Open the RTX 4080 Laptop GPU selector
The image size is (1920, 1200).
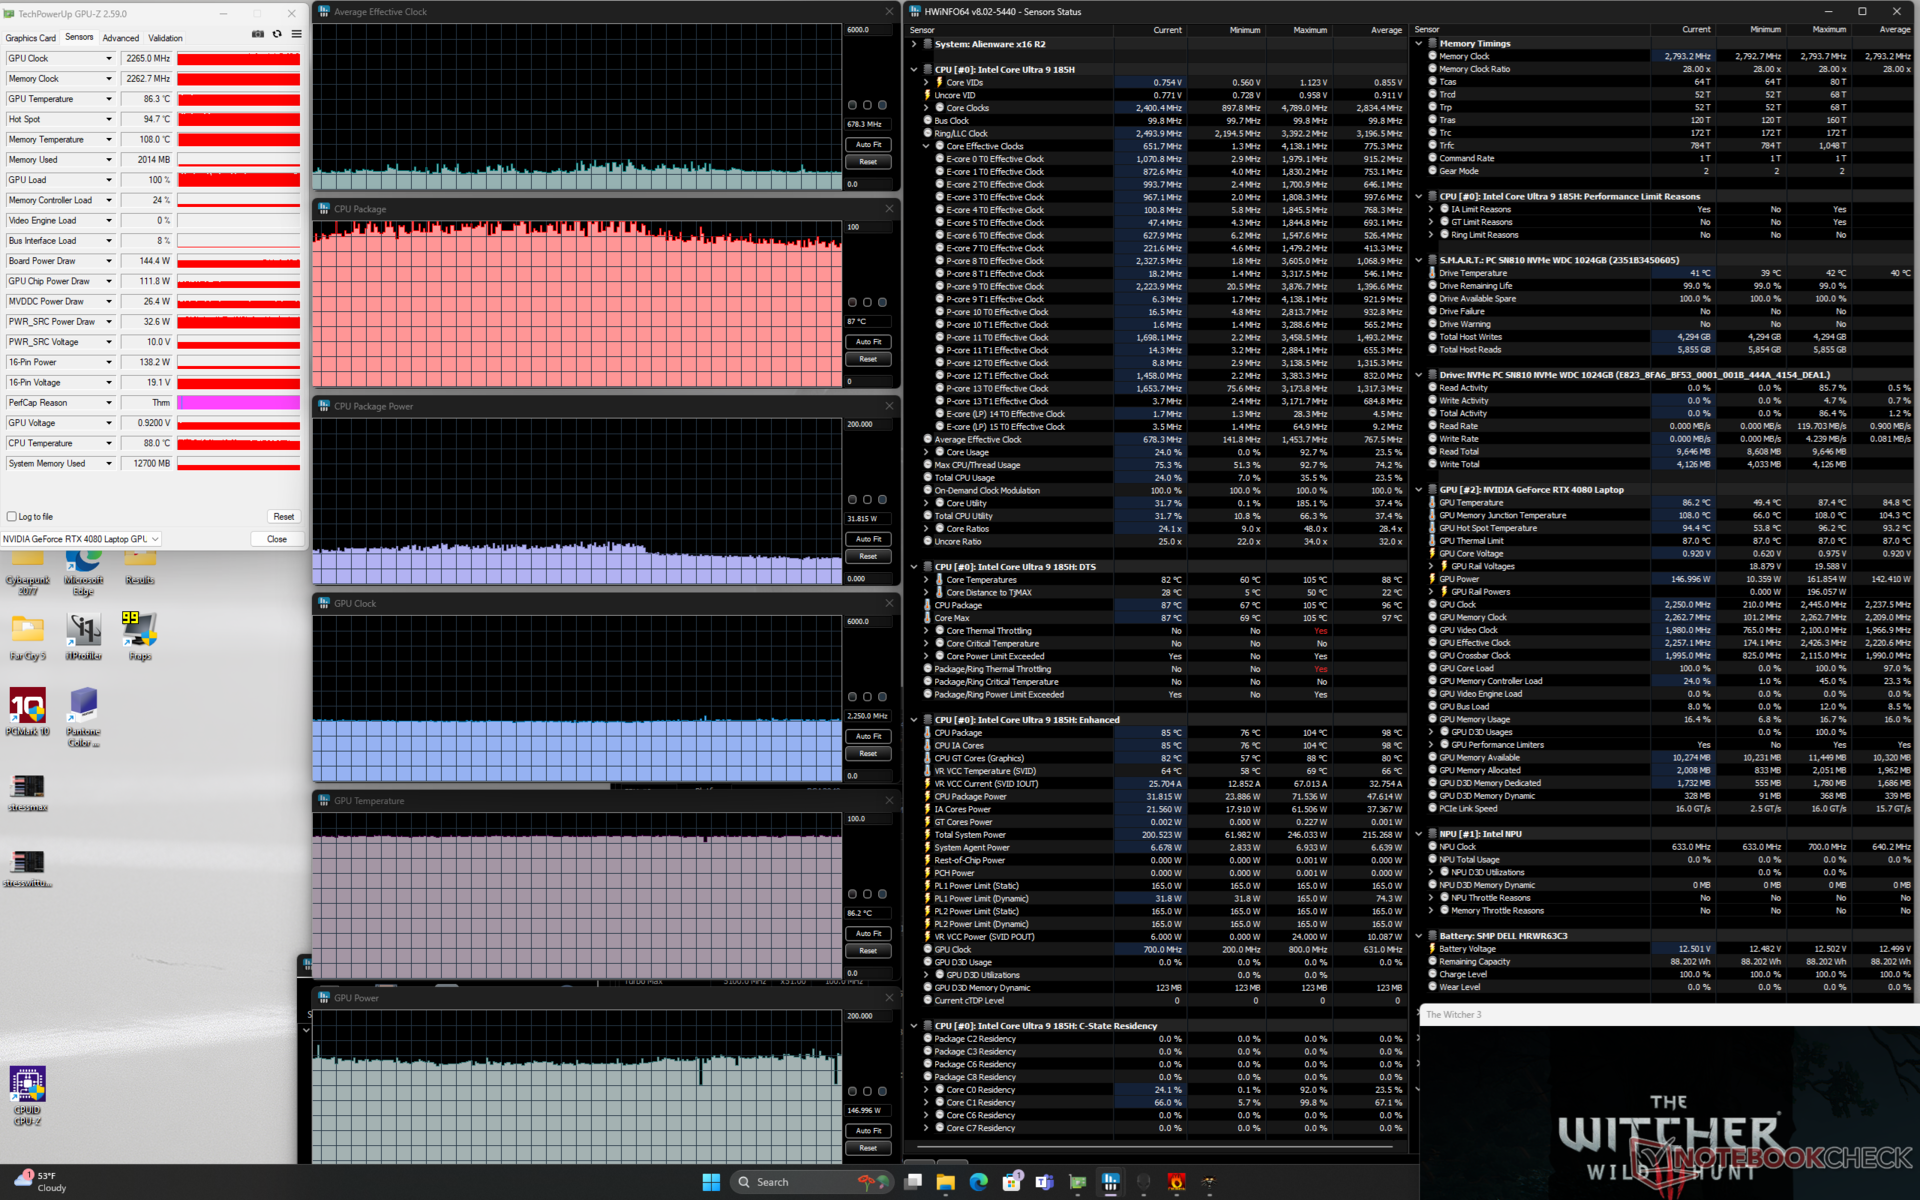[x=81, y=539]
